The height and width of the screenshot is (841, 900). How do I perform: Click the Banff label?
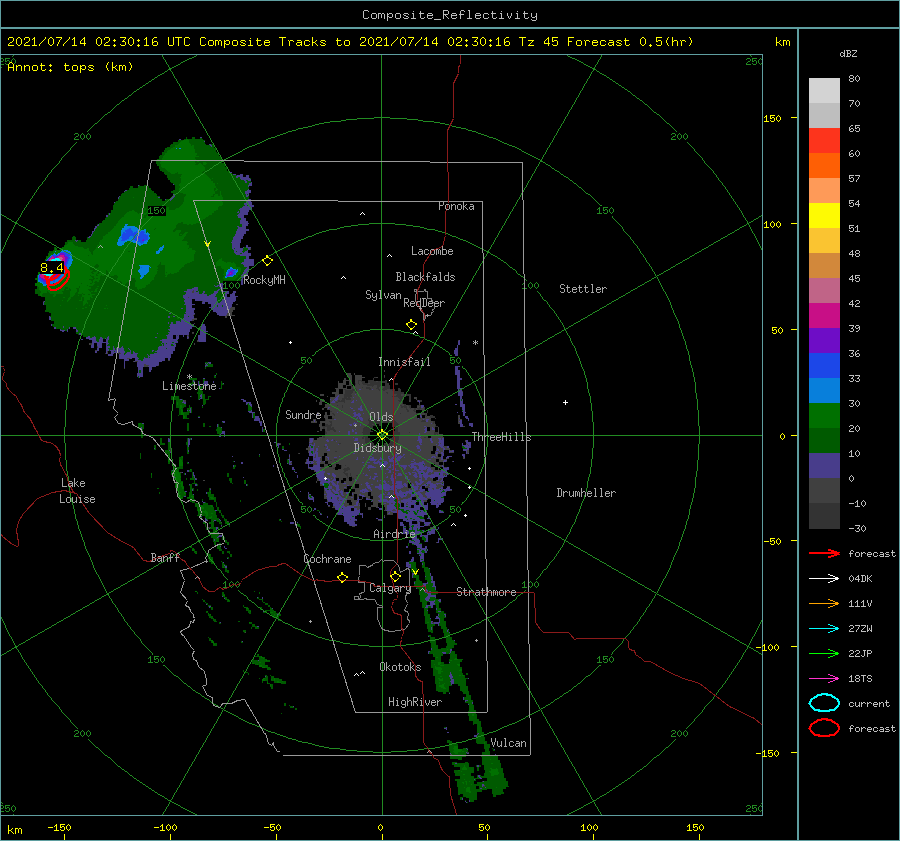(165, 557)
